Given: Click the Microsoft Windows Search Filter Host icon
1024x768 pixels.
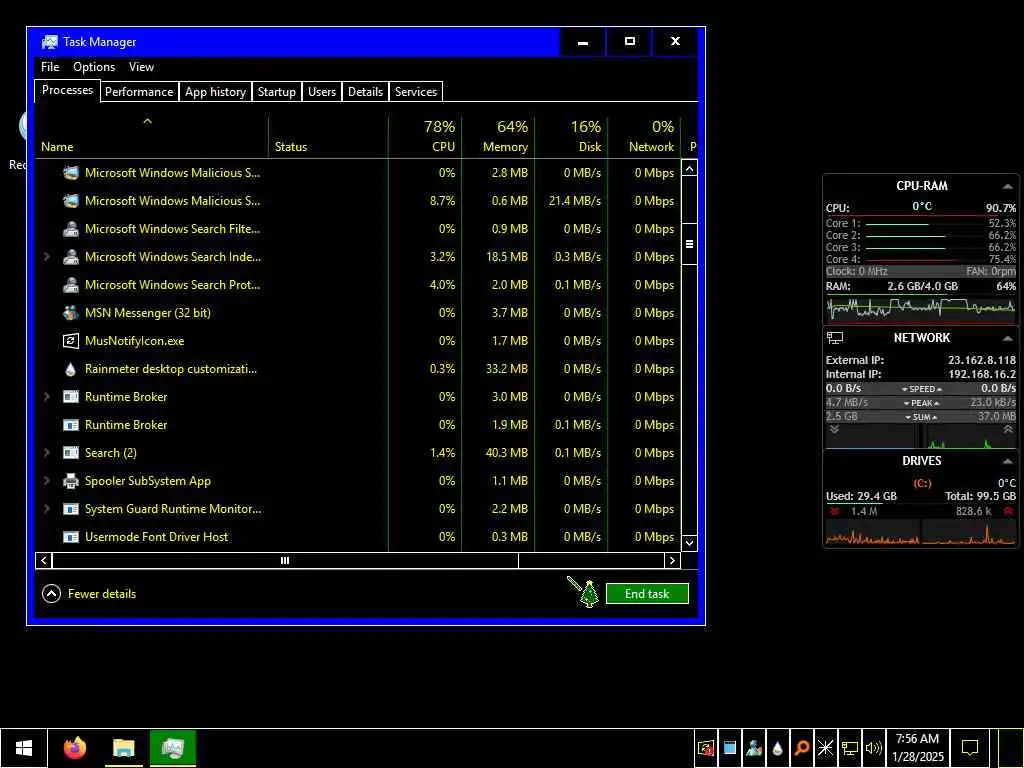Looking at the screenshot, I should (71, 229).
